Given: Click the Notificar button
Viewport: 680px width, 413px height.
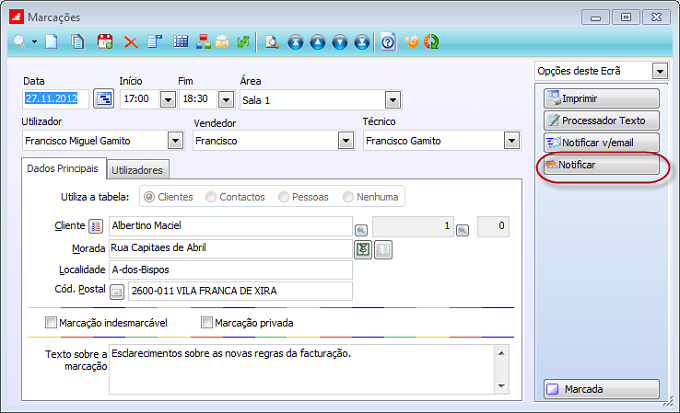Looking at the screenshot, I should coord(601,164).
